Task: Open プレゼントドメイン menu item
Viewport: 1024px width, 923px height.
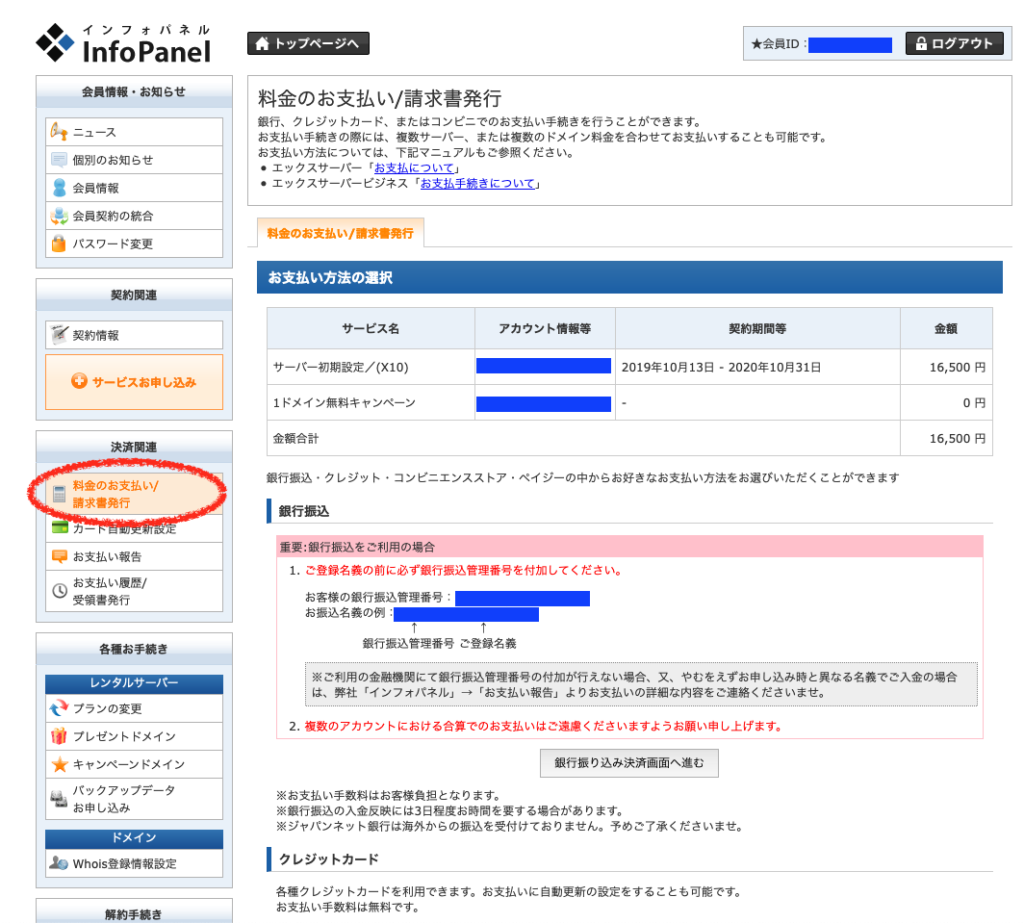Action: (134, 736)
